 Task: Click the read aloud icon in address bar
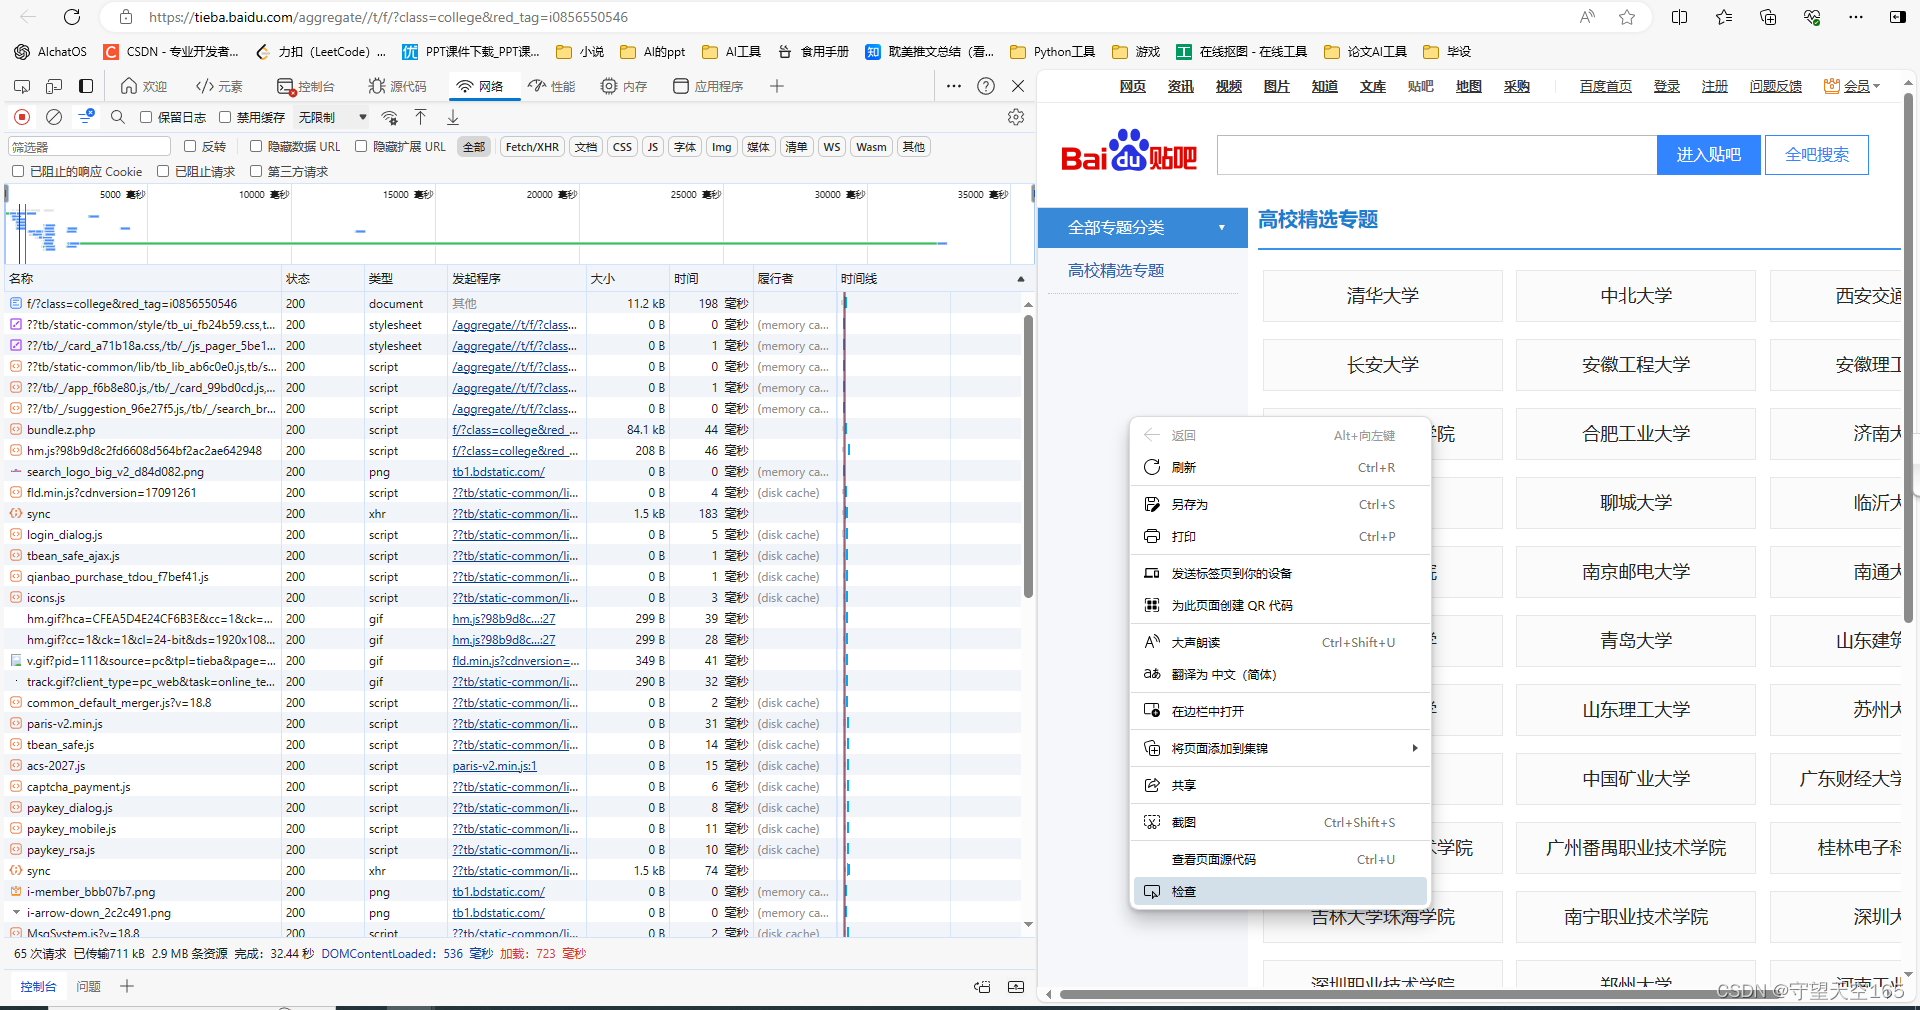(1587, 17)
